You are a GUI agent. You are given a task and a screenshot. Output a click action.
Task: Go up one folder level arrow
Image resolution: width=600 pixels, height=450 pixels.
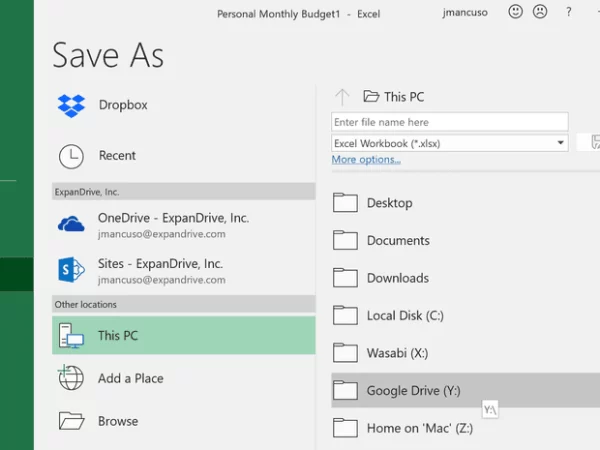pos(342,97)
